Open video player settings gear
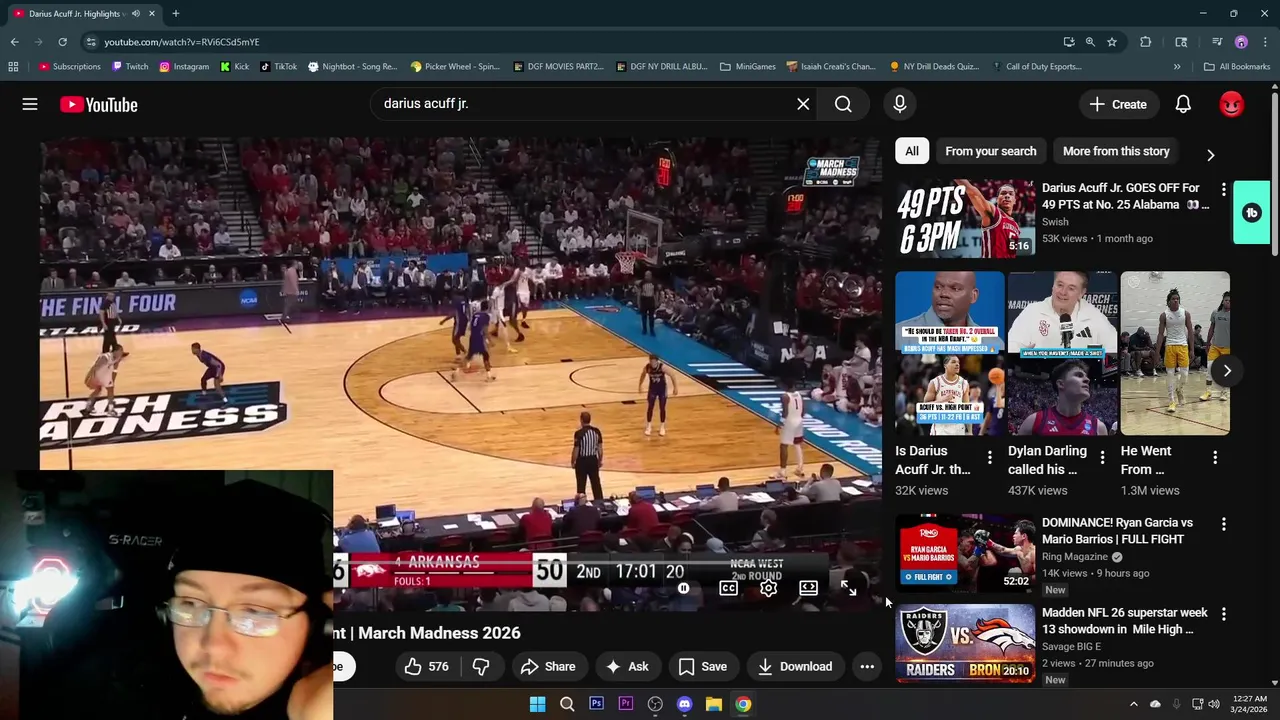1280x720 pixels. coord(768,588)
